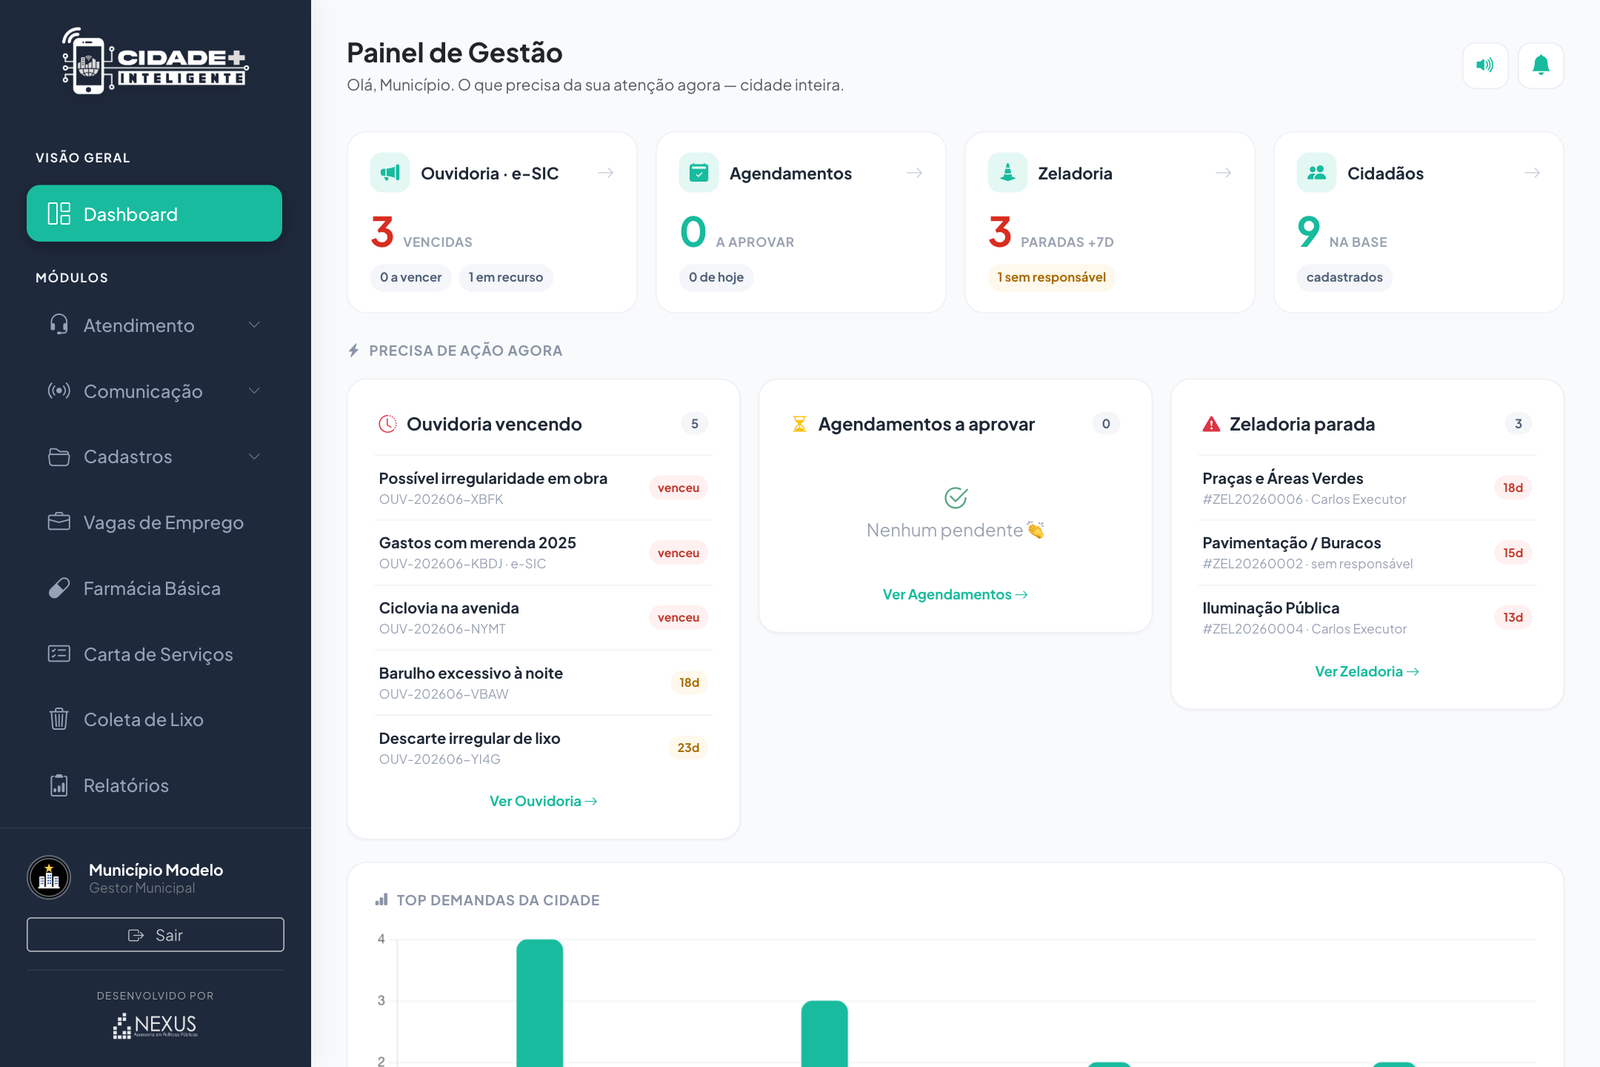Click 'Nenhum pendente' empty state text

pyautogui.click(x=955, y=530)
